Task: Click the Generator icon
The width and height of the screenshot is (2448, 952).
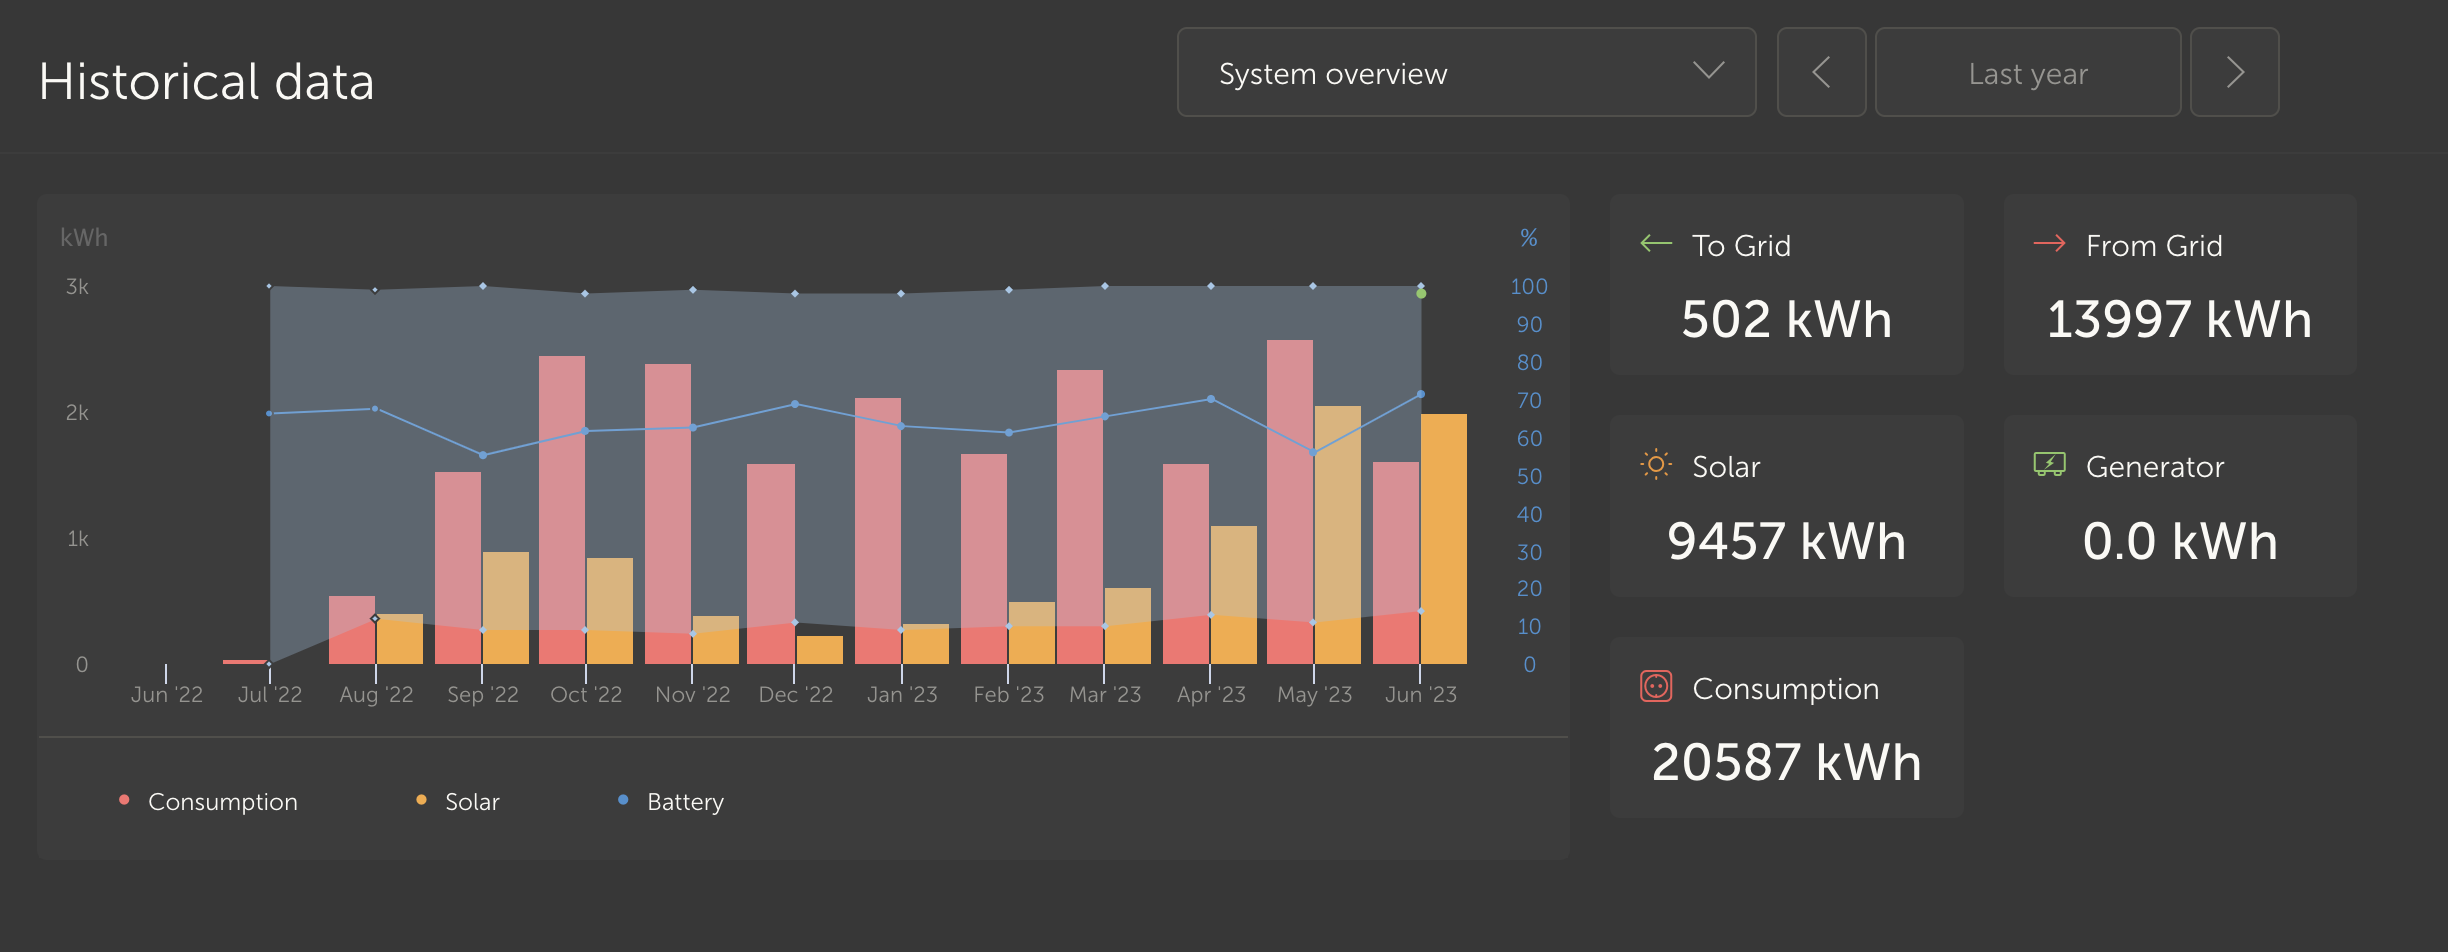Action: 2050,465
